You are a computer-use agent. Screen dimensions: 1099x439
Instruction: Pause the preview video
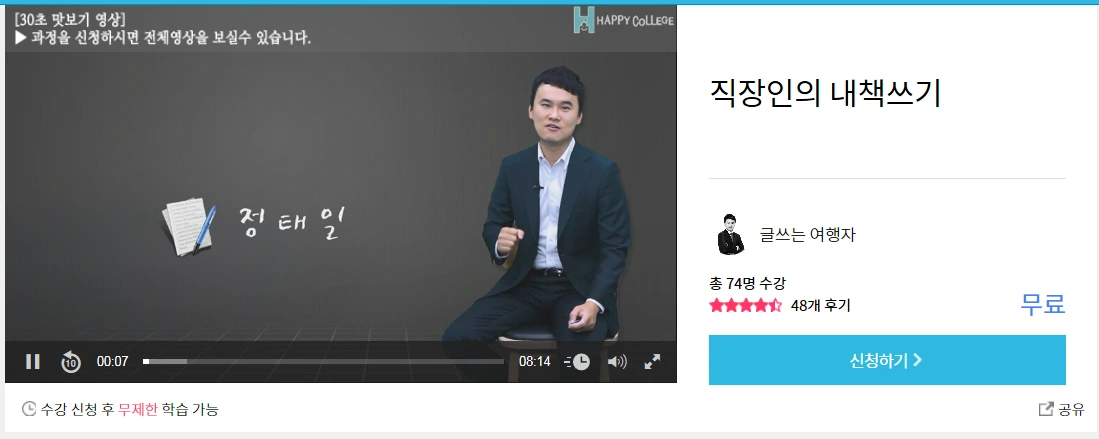pos(32,362)
